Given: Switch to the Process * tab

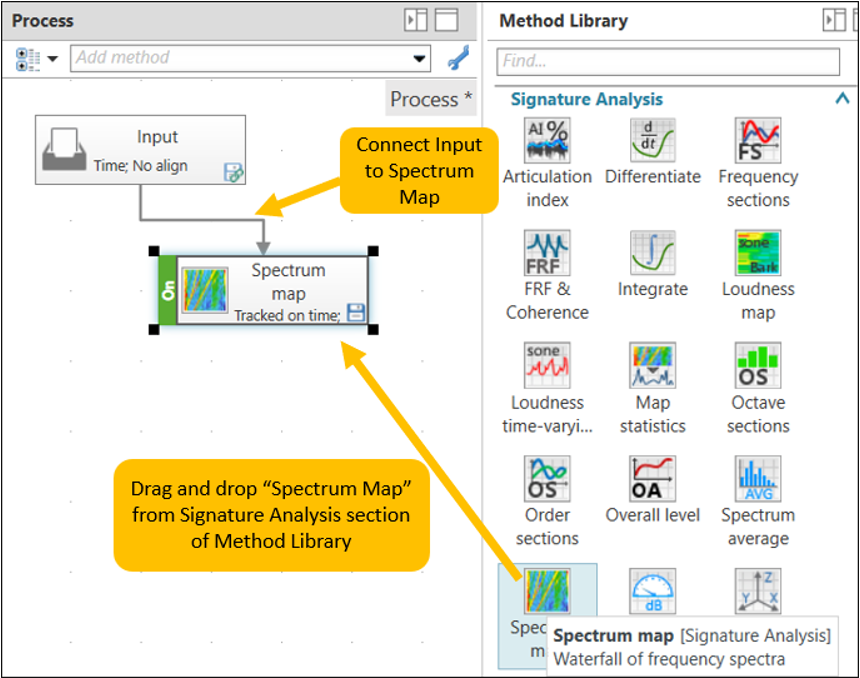Looking at the screenshot, I should 431,99.
